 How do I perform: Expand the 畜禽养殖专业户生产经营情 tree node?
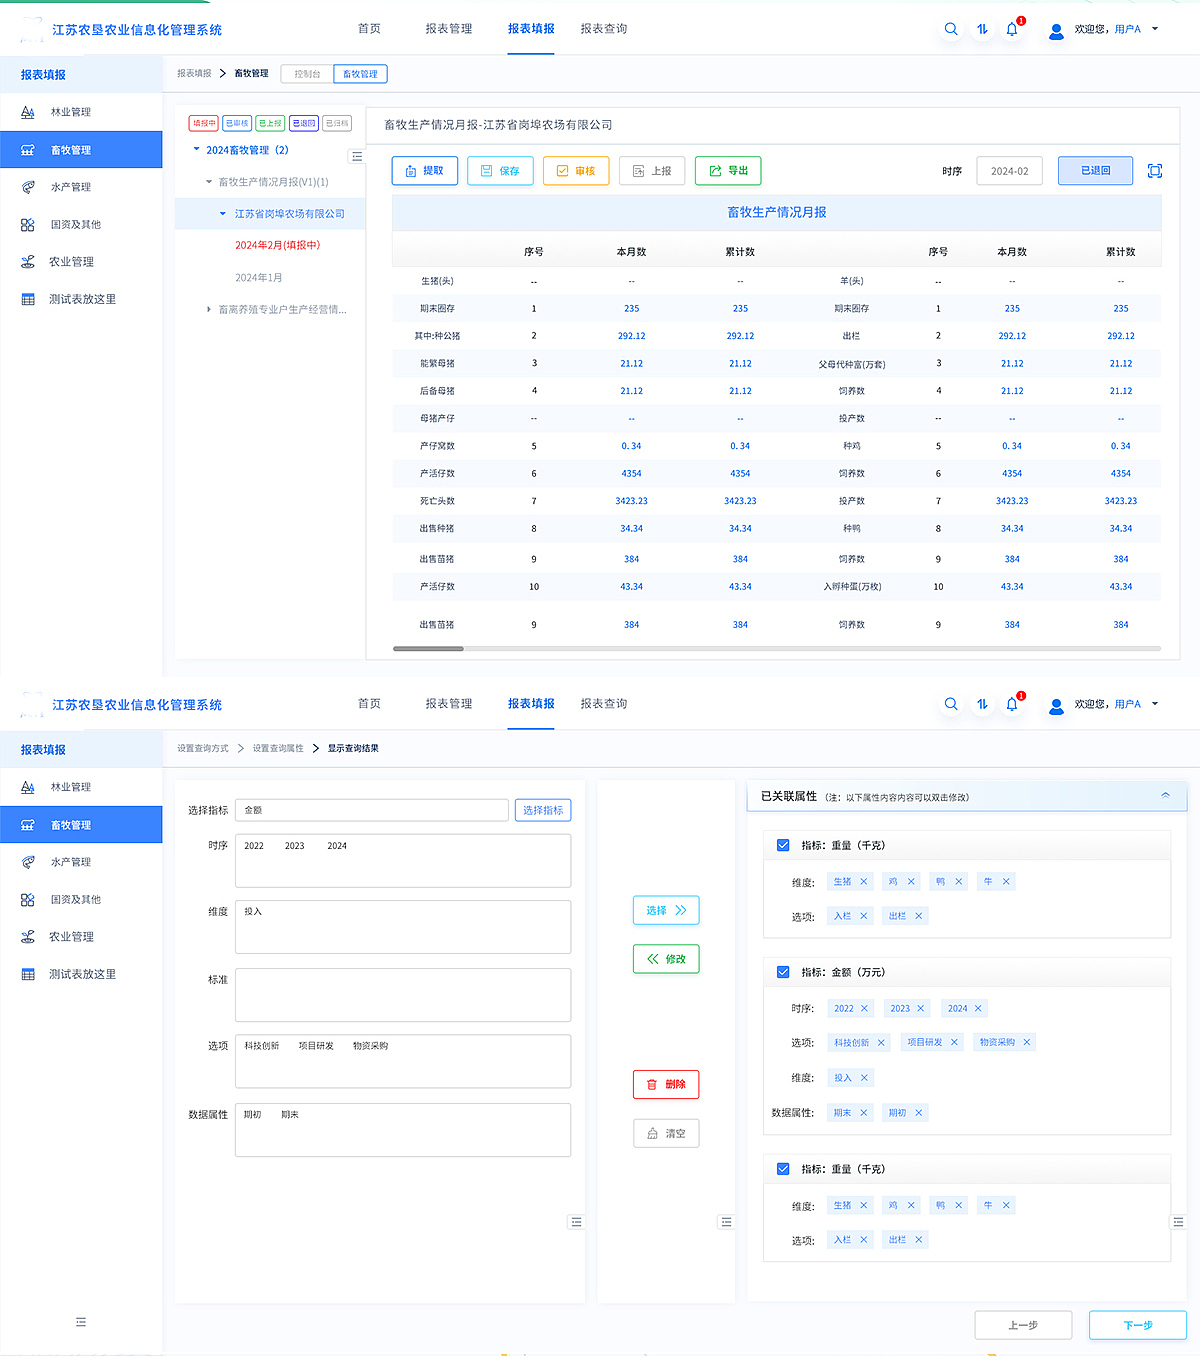(x=209, y=310)
